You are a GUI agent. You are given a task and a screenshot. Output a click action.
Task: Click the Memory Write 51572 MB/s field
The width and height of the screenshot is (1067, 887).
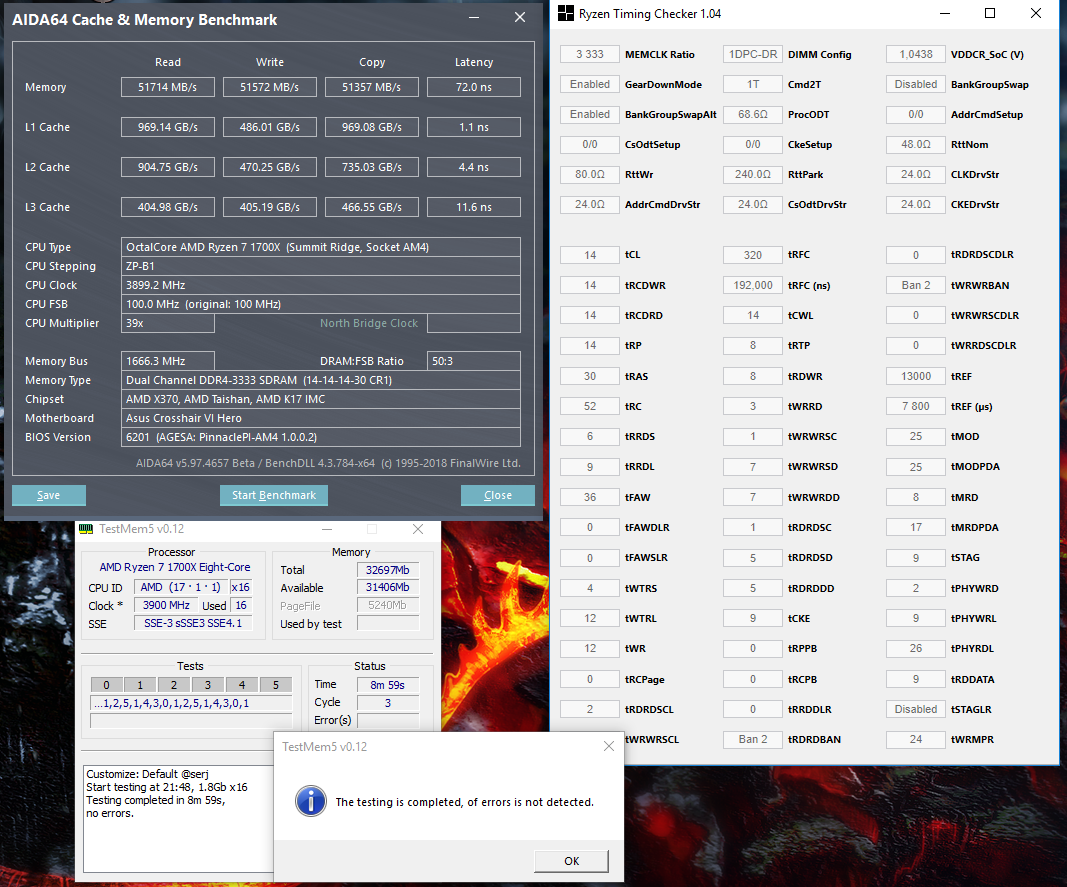[269, 87]
